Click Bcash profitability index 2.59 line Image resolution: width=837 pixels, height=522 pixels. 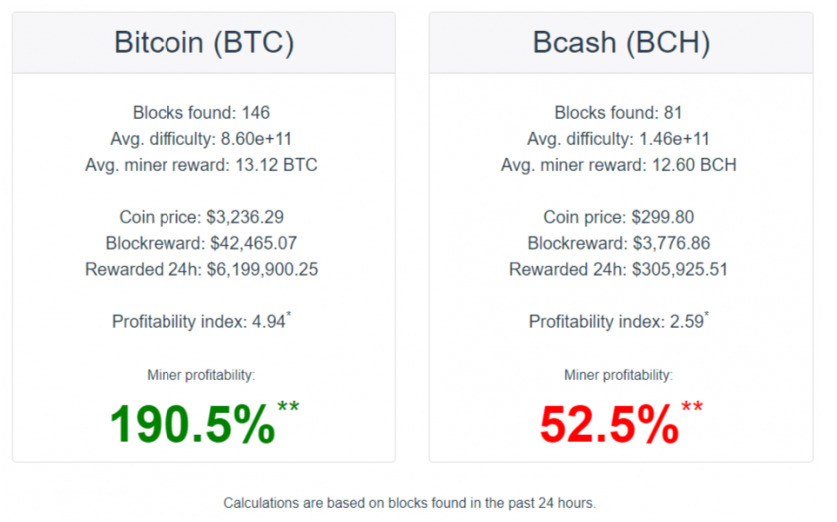pyautogui.click(x=619, y=321)
